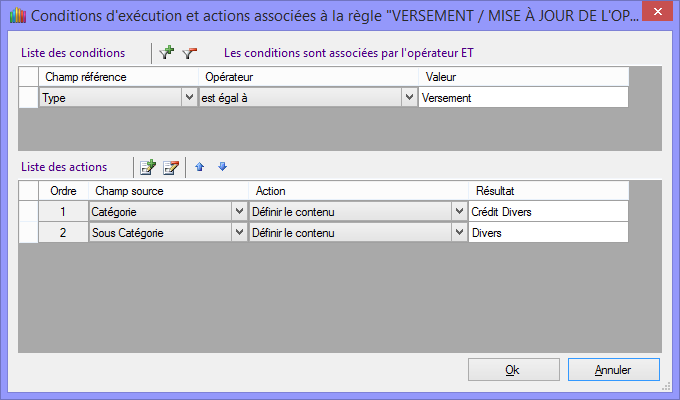This screenshot has height=400, width=680.
Task: Click the Annuler button
Action: tap(612, 369)
